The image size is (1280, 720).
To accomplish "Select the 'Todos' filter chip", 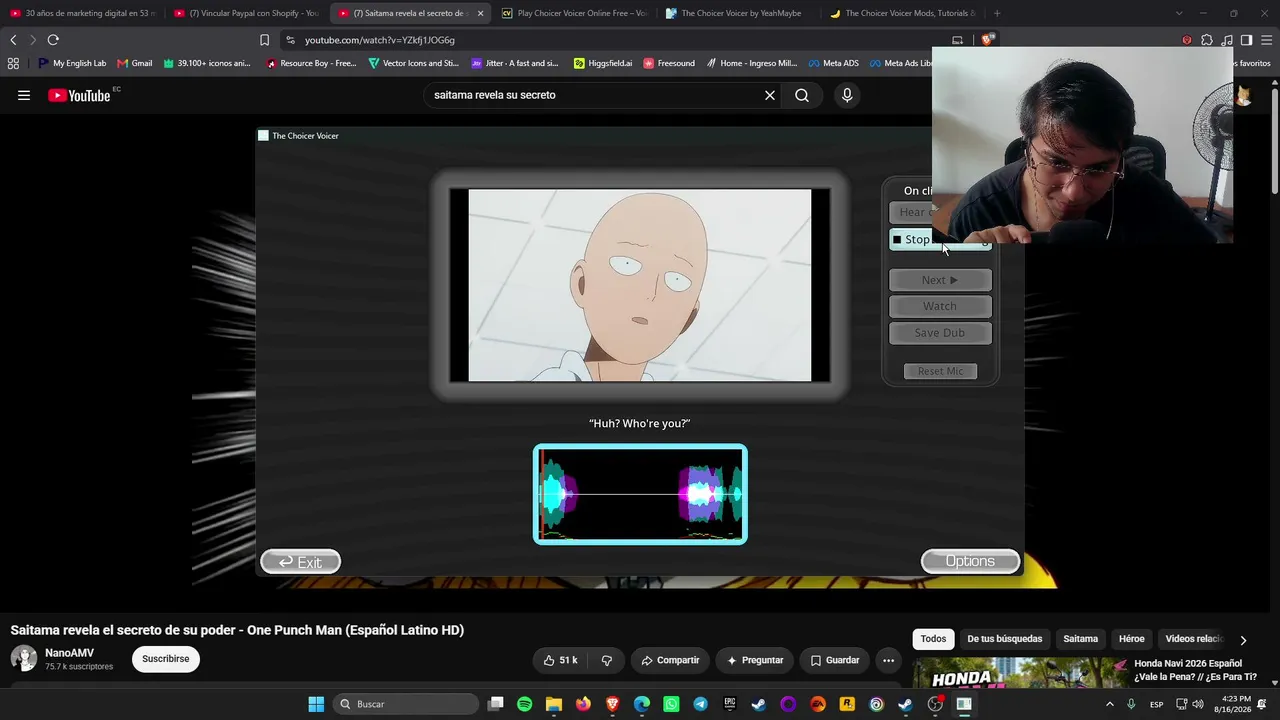I will [933, 639].
